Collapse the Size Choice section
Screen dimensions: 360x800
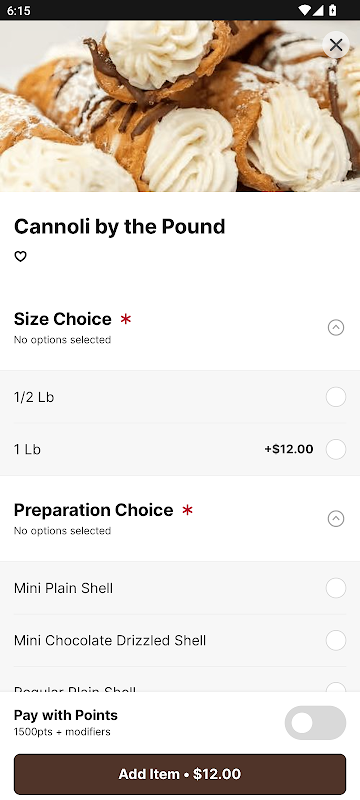[336, 328]
